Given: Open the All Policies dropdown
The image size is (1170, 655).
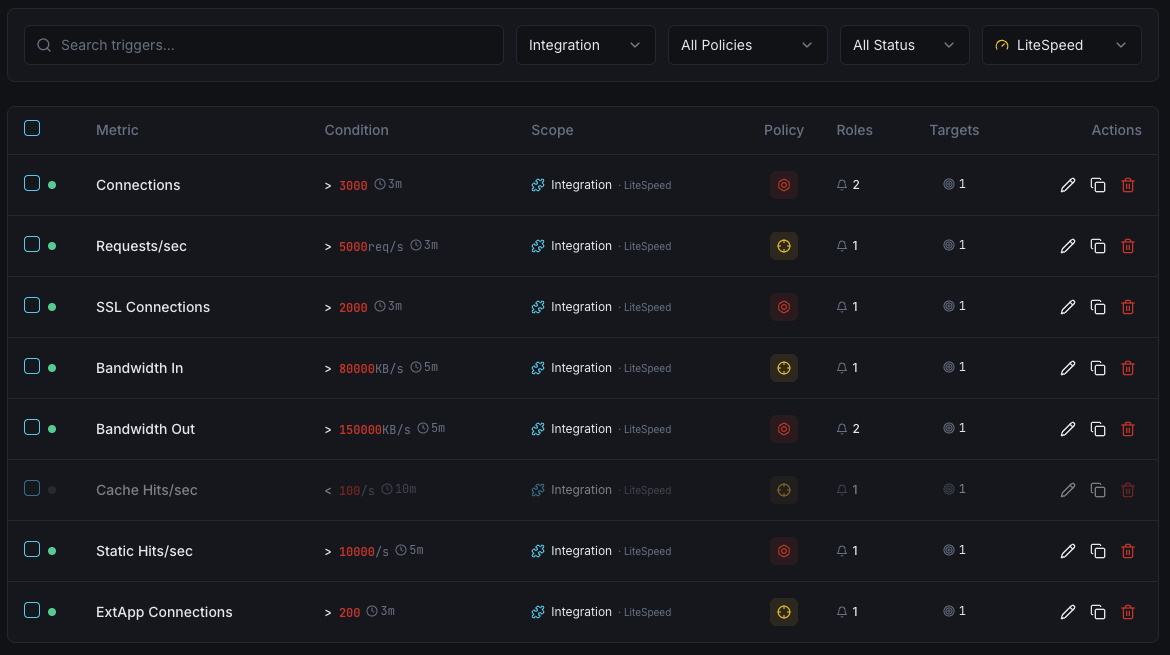Looking at the screenshot, I should coord(747,45).
